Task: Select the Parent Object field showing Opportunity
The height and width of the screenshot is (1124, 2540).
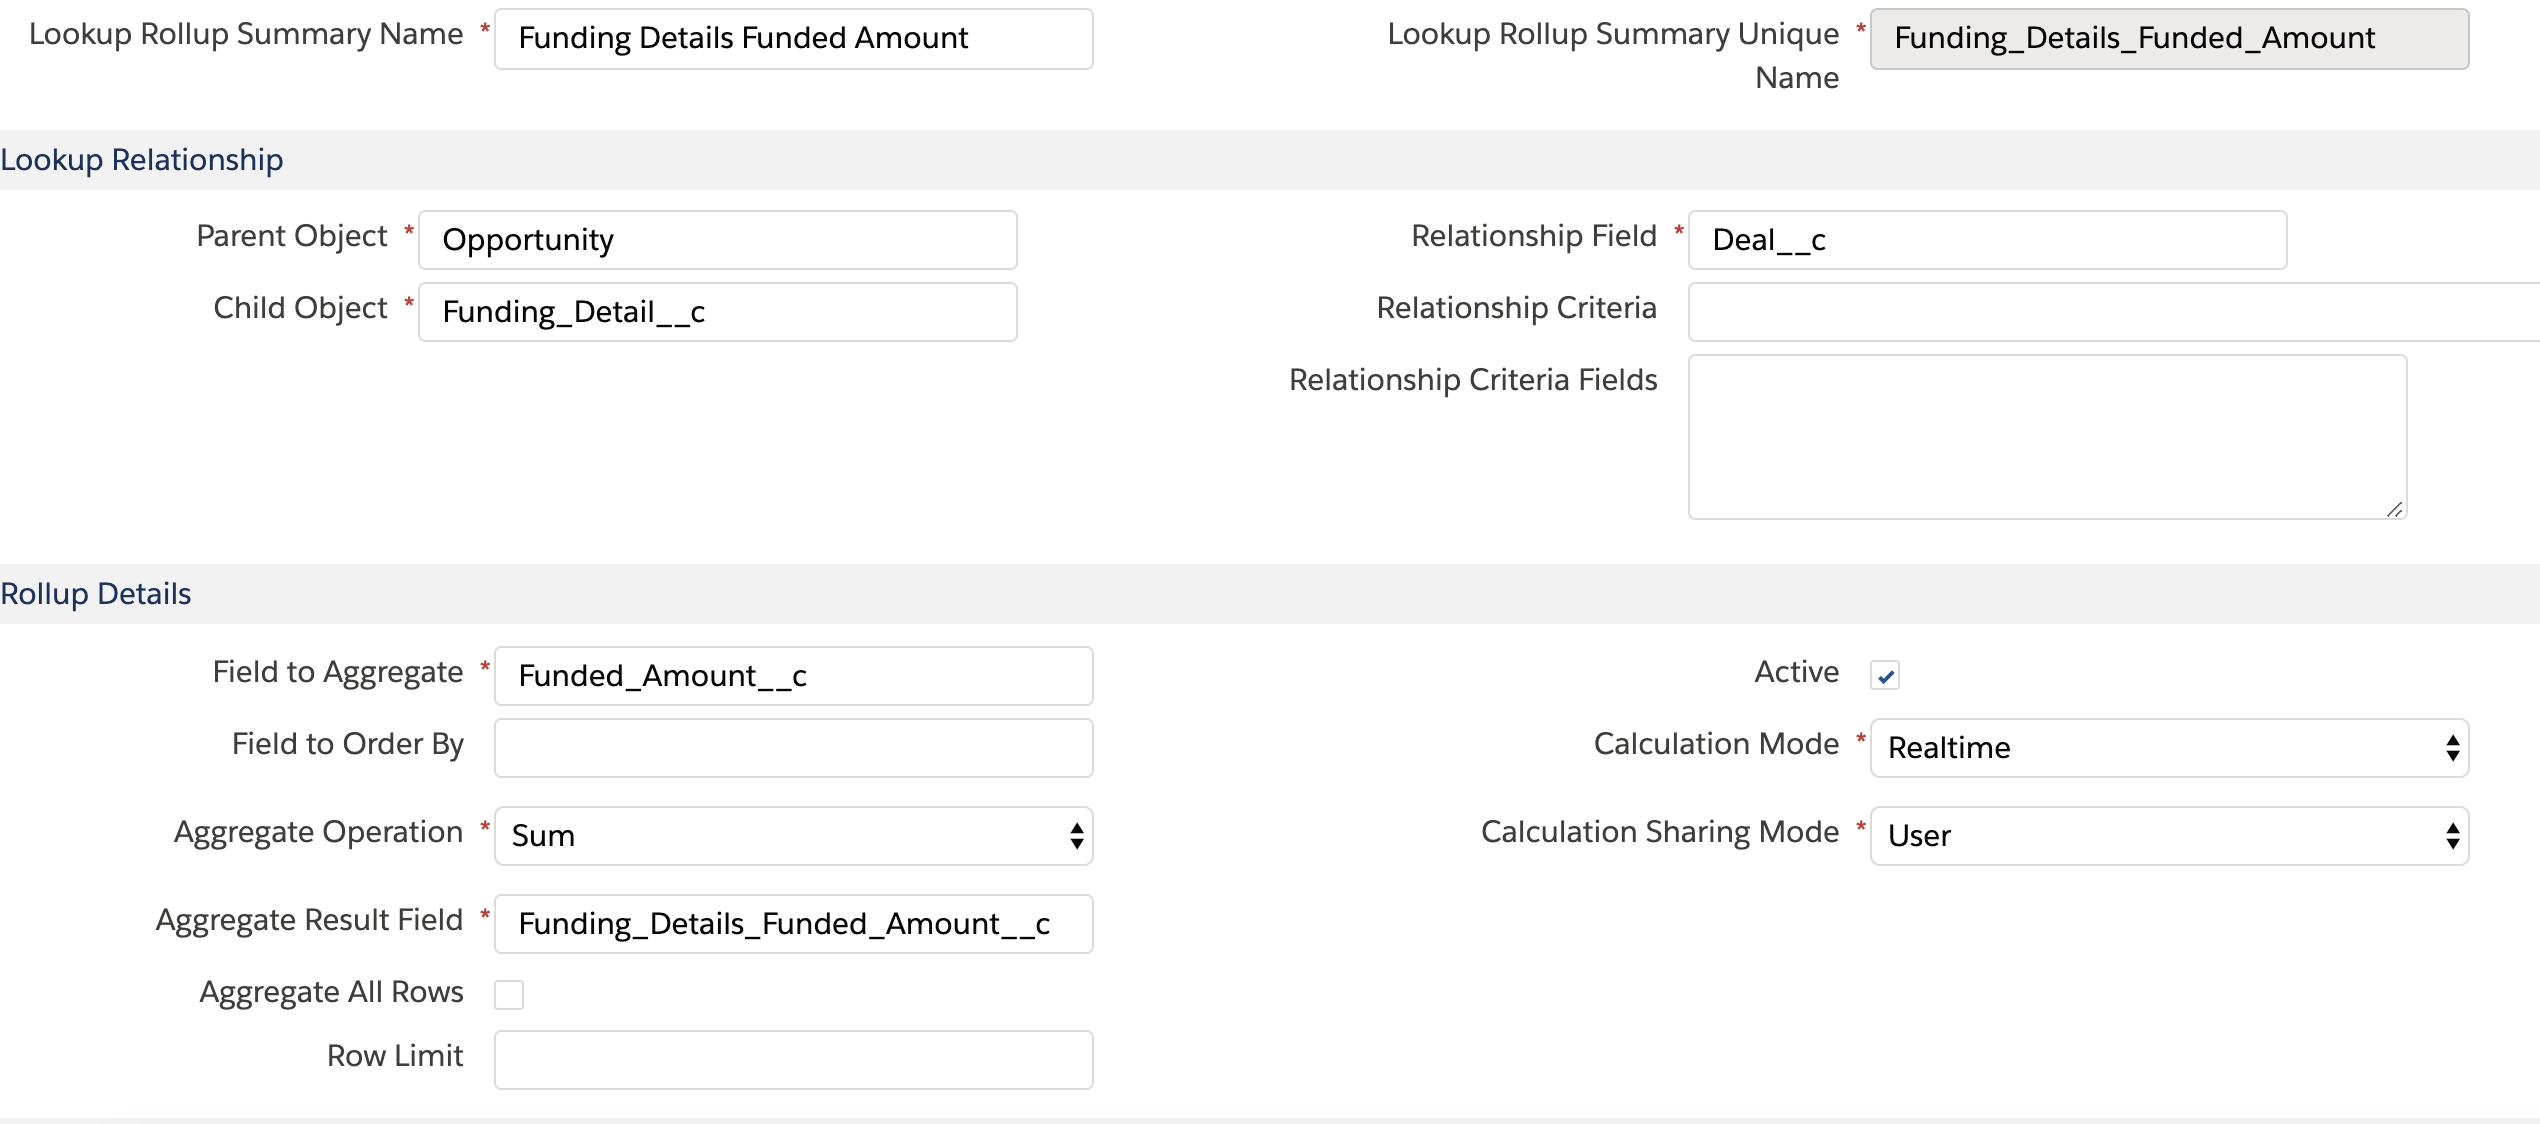Action: point(716,239)
